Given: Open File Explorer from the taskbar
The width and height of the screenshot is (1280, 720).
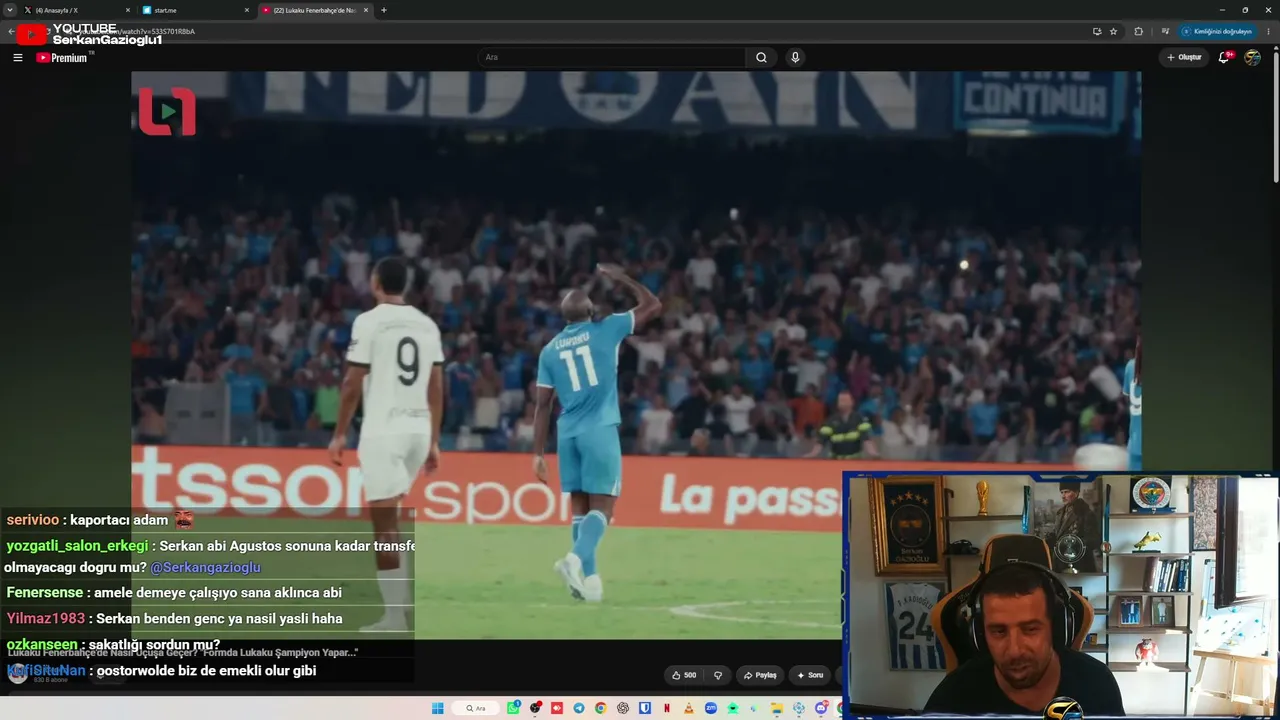Looking at the screenshot, I should pos(777,708).
